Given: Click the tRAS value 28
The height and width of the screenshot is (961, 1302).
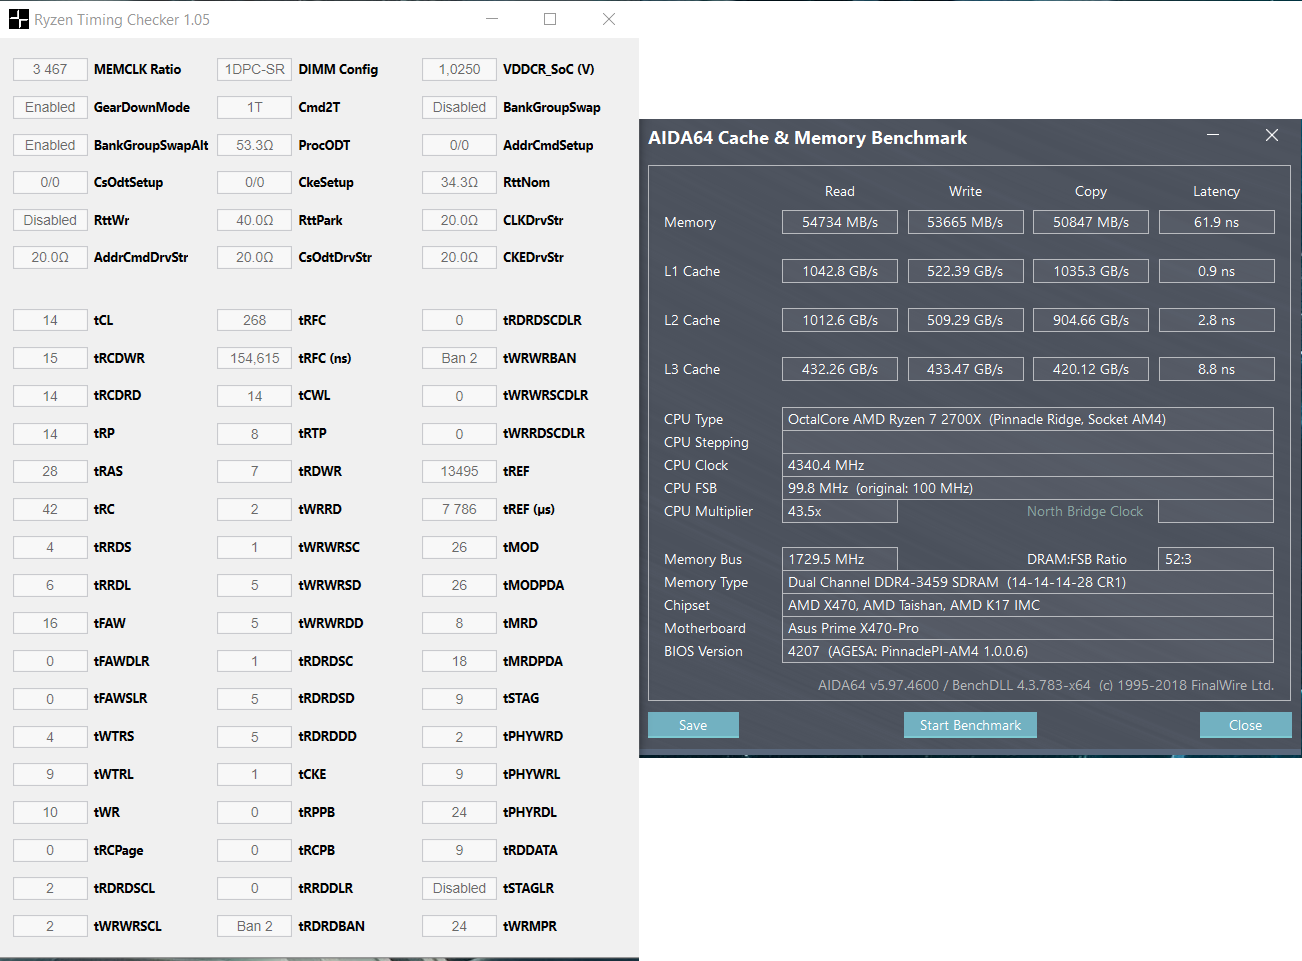Looking at the screenshot, I should click(50, 471).
